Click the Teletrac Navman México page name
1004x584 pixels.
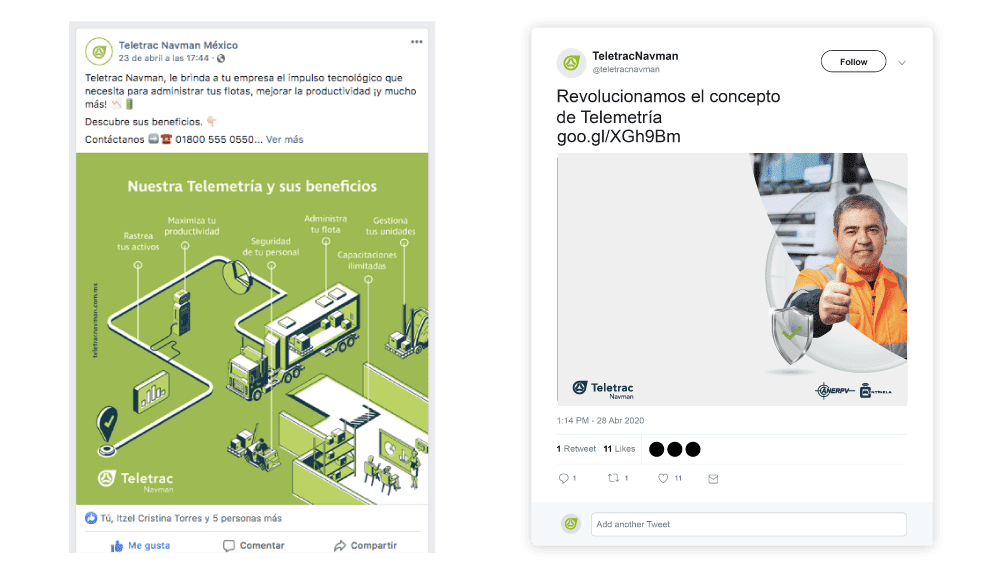click(x=178, y=45)
